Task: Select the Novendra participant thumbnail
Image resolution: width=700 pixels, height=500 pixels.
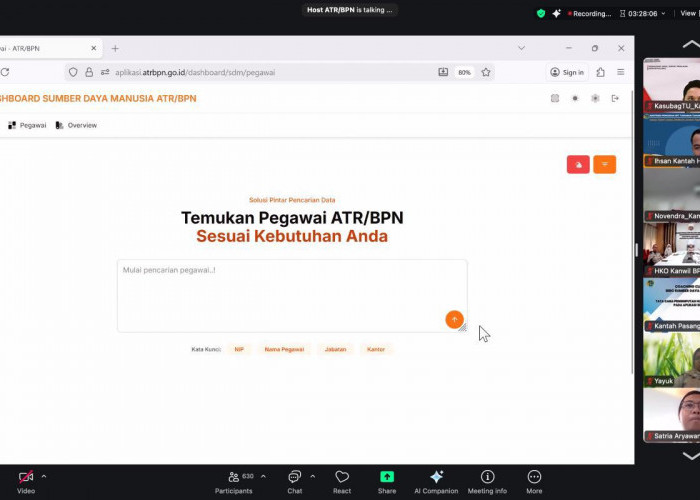Action: click(x=672, y=195)
